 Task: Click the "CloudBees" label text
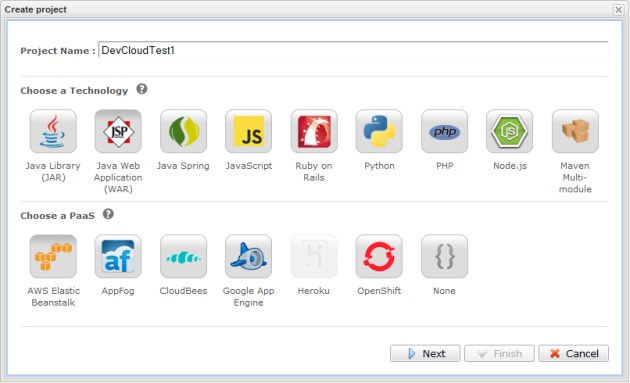click(183, 291)
